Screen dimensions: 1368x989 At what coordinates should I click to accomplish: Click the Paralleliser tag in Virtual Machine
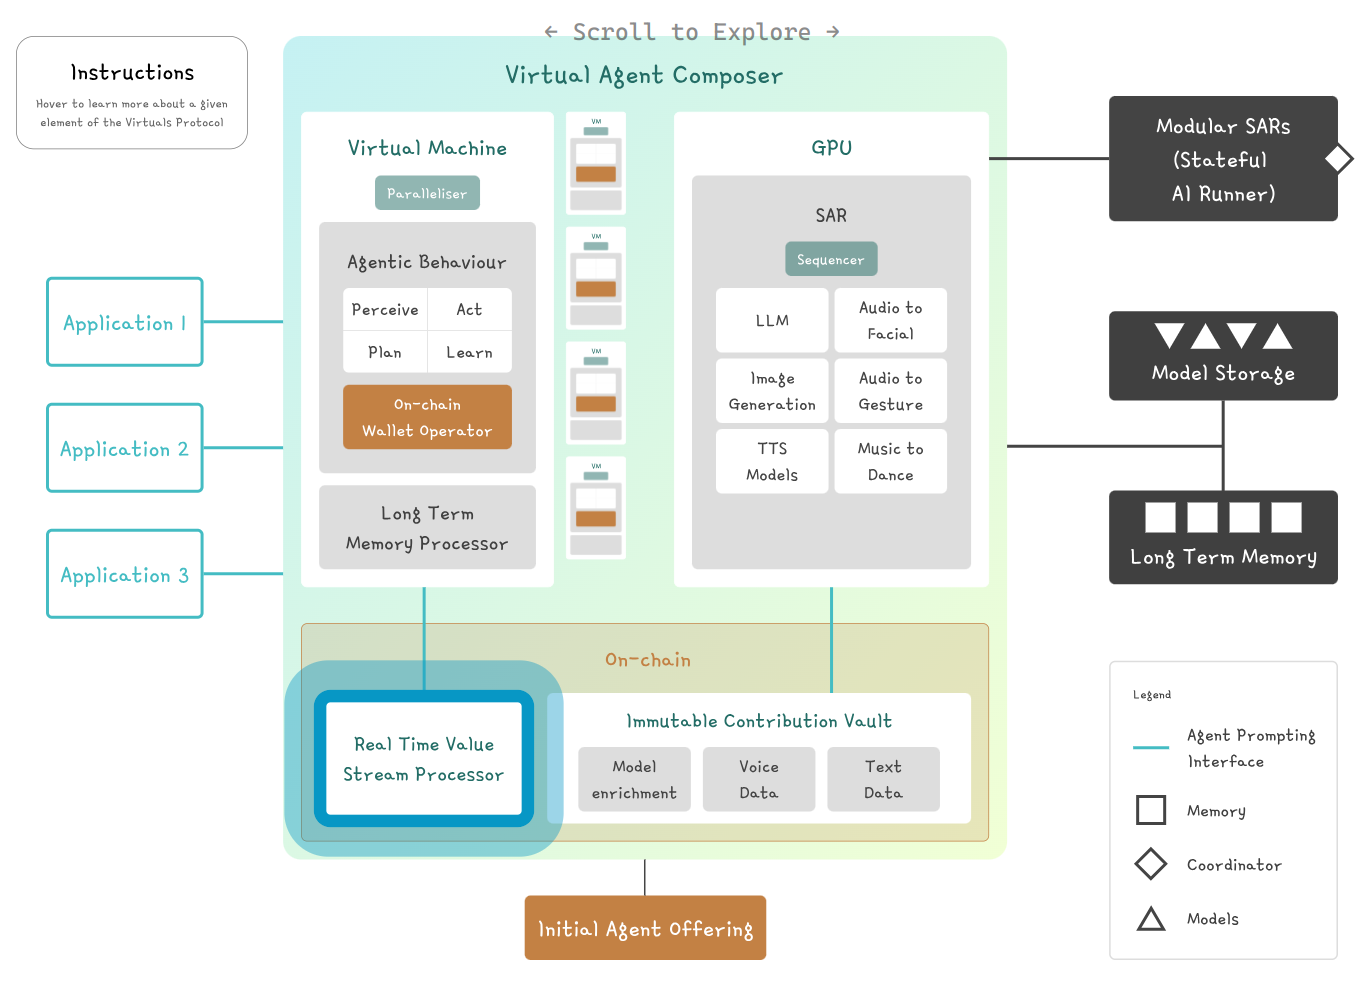pos(427,193)
